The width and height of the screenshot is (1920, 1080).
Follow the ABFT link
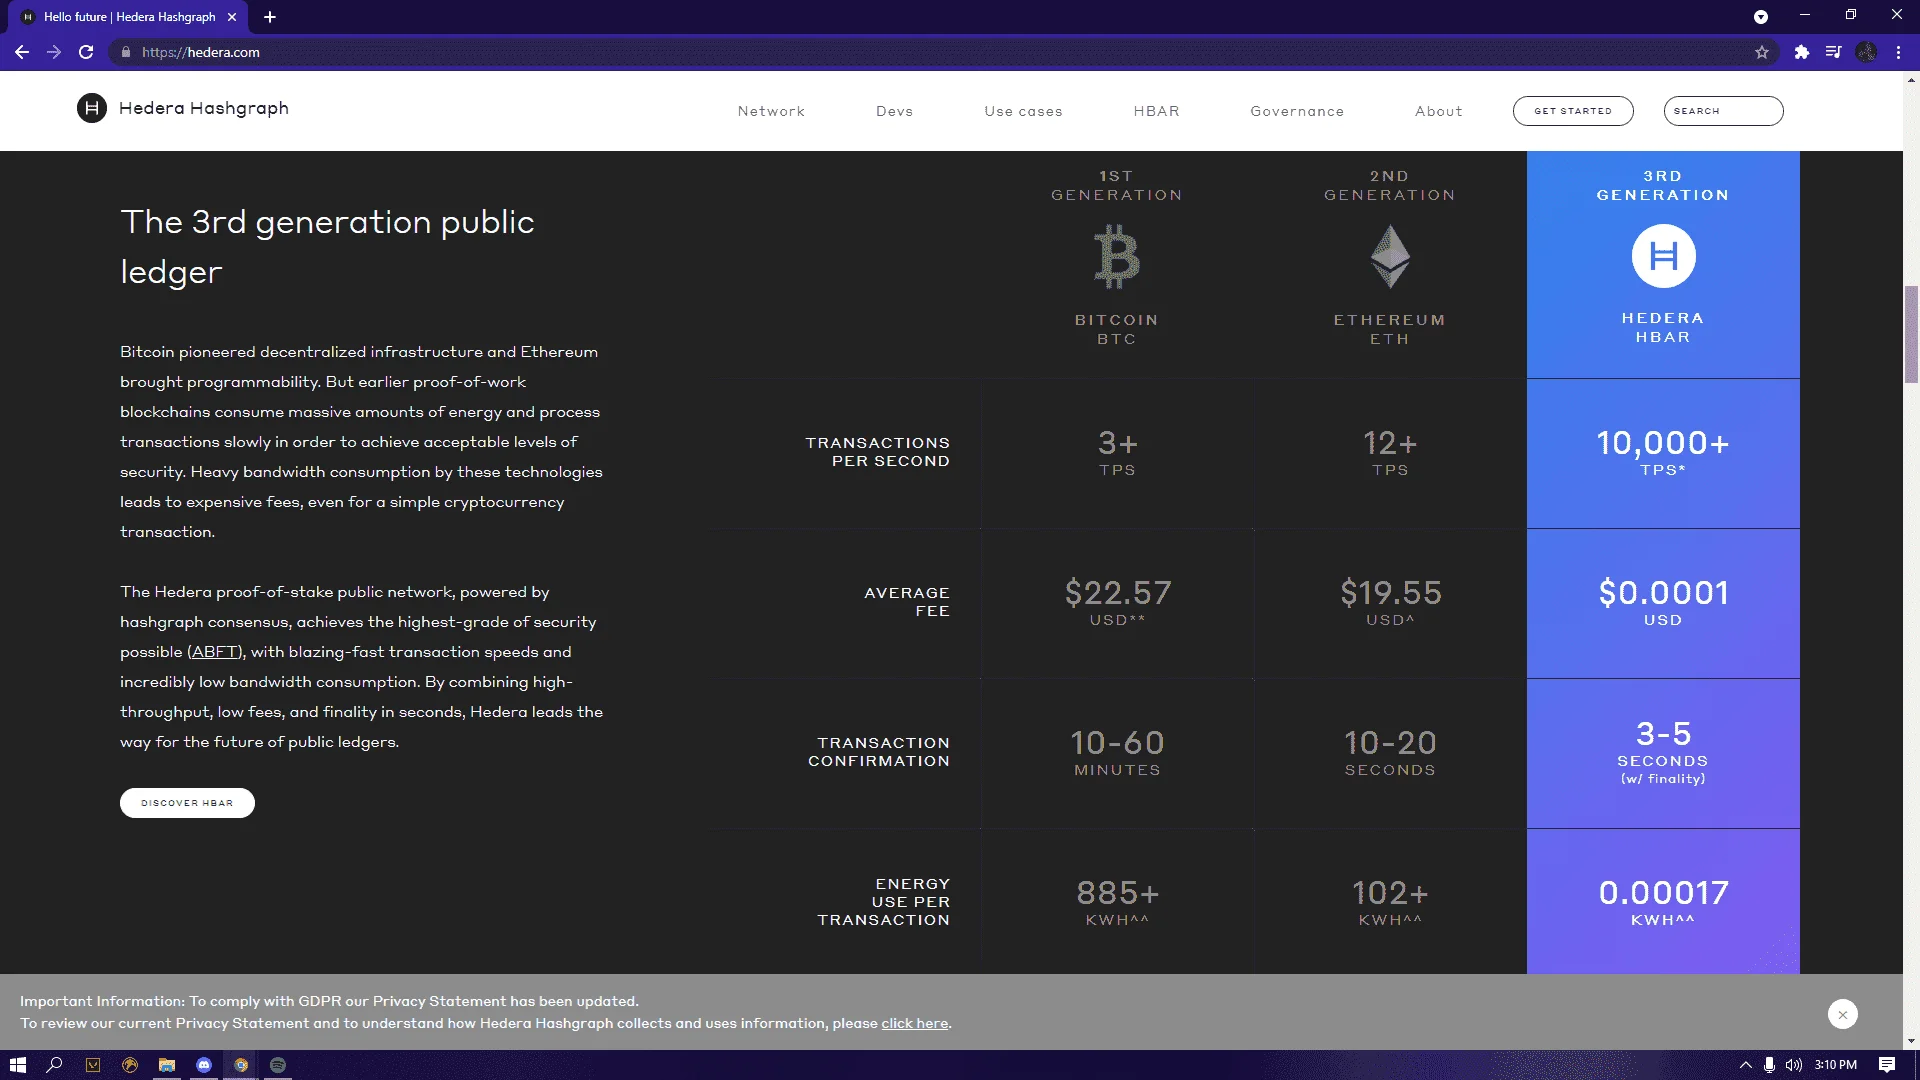[215, 652]
